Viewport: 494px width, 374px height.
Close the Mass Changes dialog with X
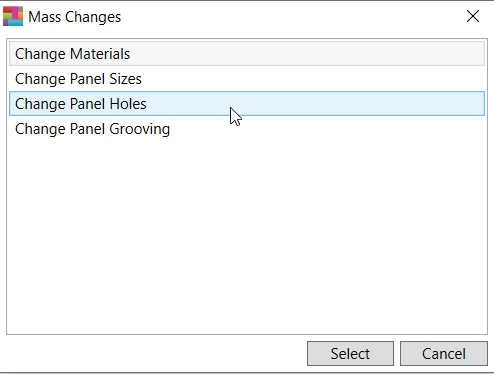pyautogui.click(x=473, y=16)
